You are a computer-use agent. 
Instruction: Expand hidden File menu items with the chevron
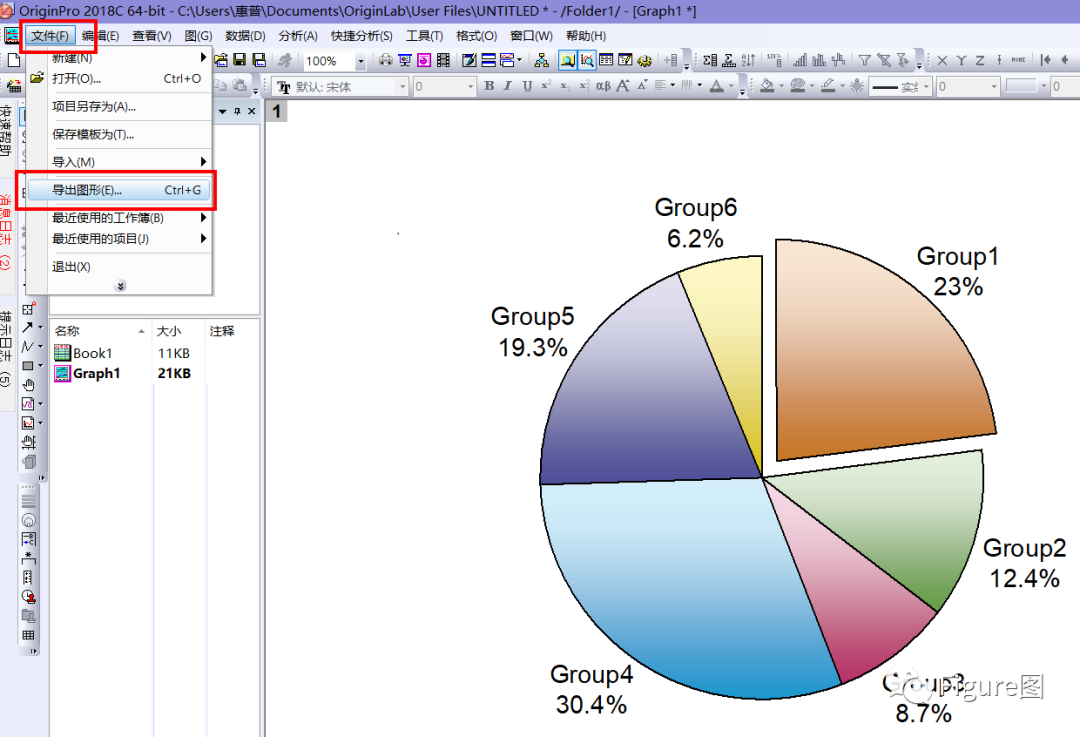(121, 286)
